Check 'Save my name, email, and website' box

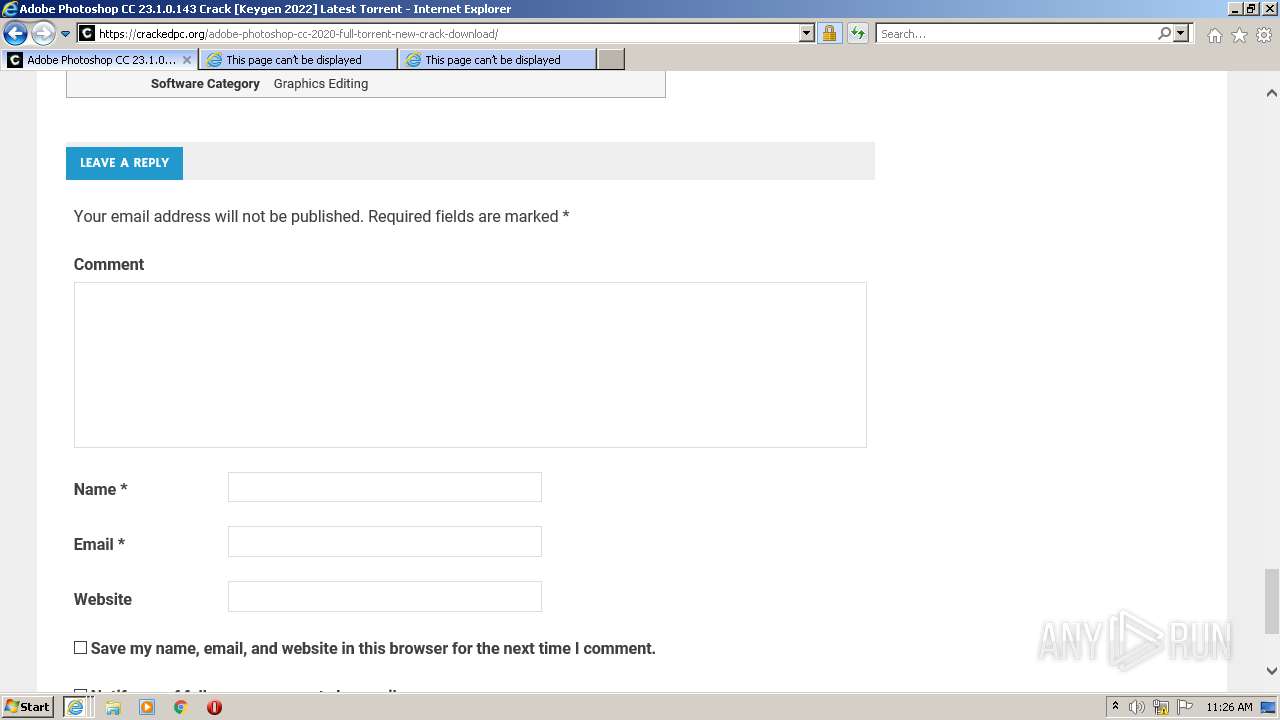coord(80,648)
